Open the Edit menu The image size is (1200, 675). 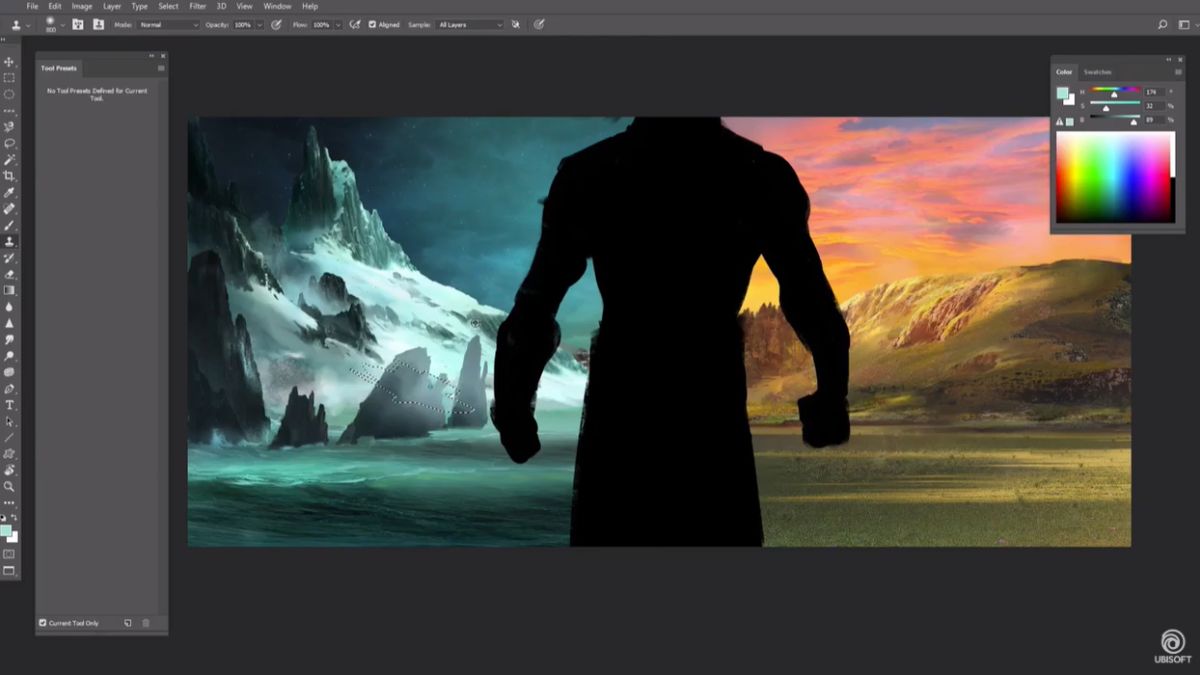pyautogui.click(x=55, y=6)
